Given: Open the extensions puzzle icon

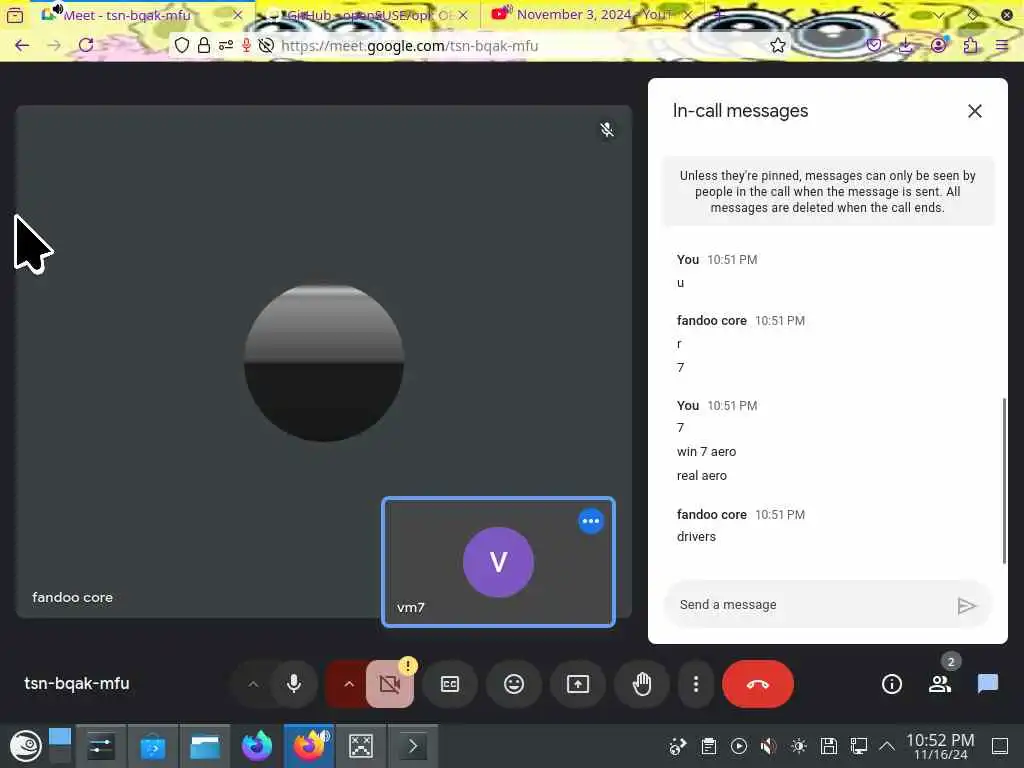Looking at the screenshot, I should tap(970, 45).
